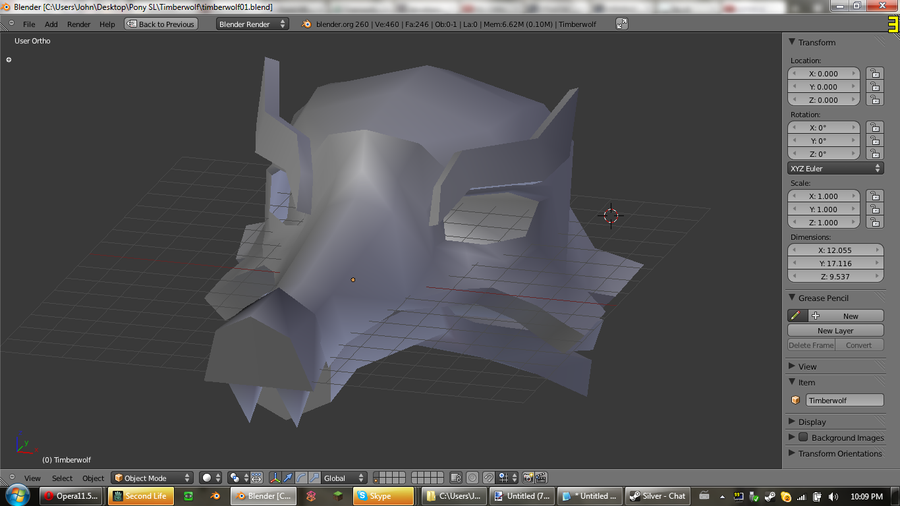This screenshot has height=506, width=900.
Task: Click the small plus to open tool shelf
Action: pos(9,60)
